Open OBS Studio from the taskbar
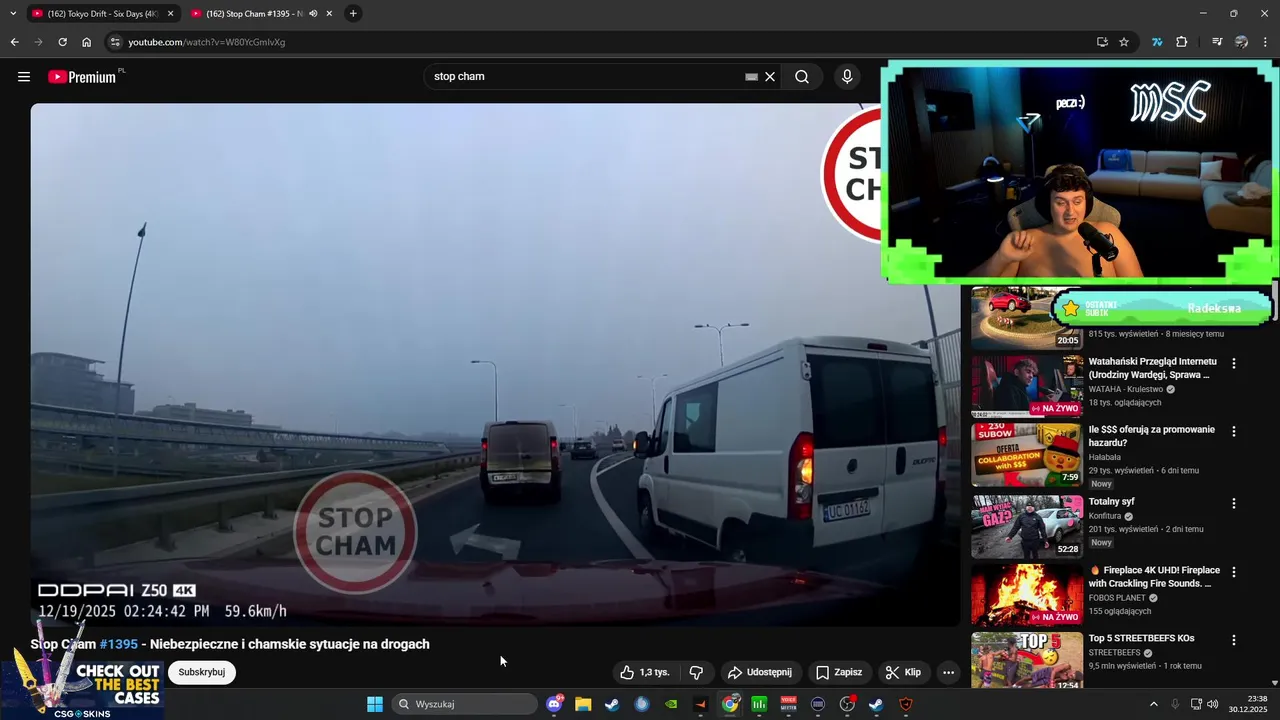The width and height of the screenshot is (1280, 720). [847, 704]
